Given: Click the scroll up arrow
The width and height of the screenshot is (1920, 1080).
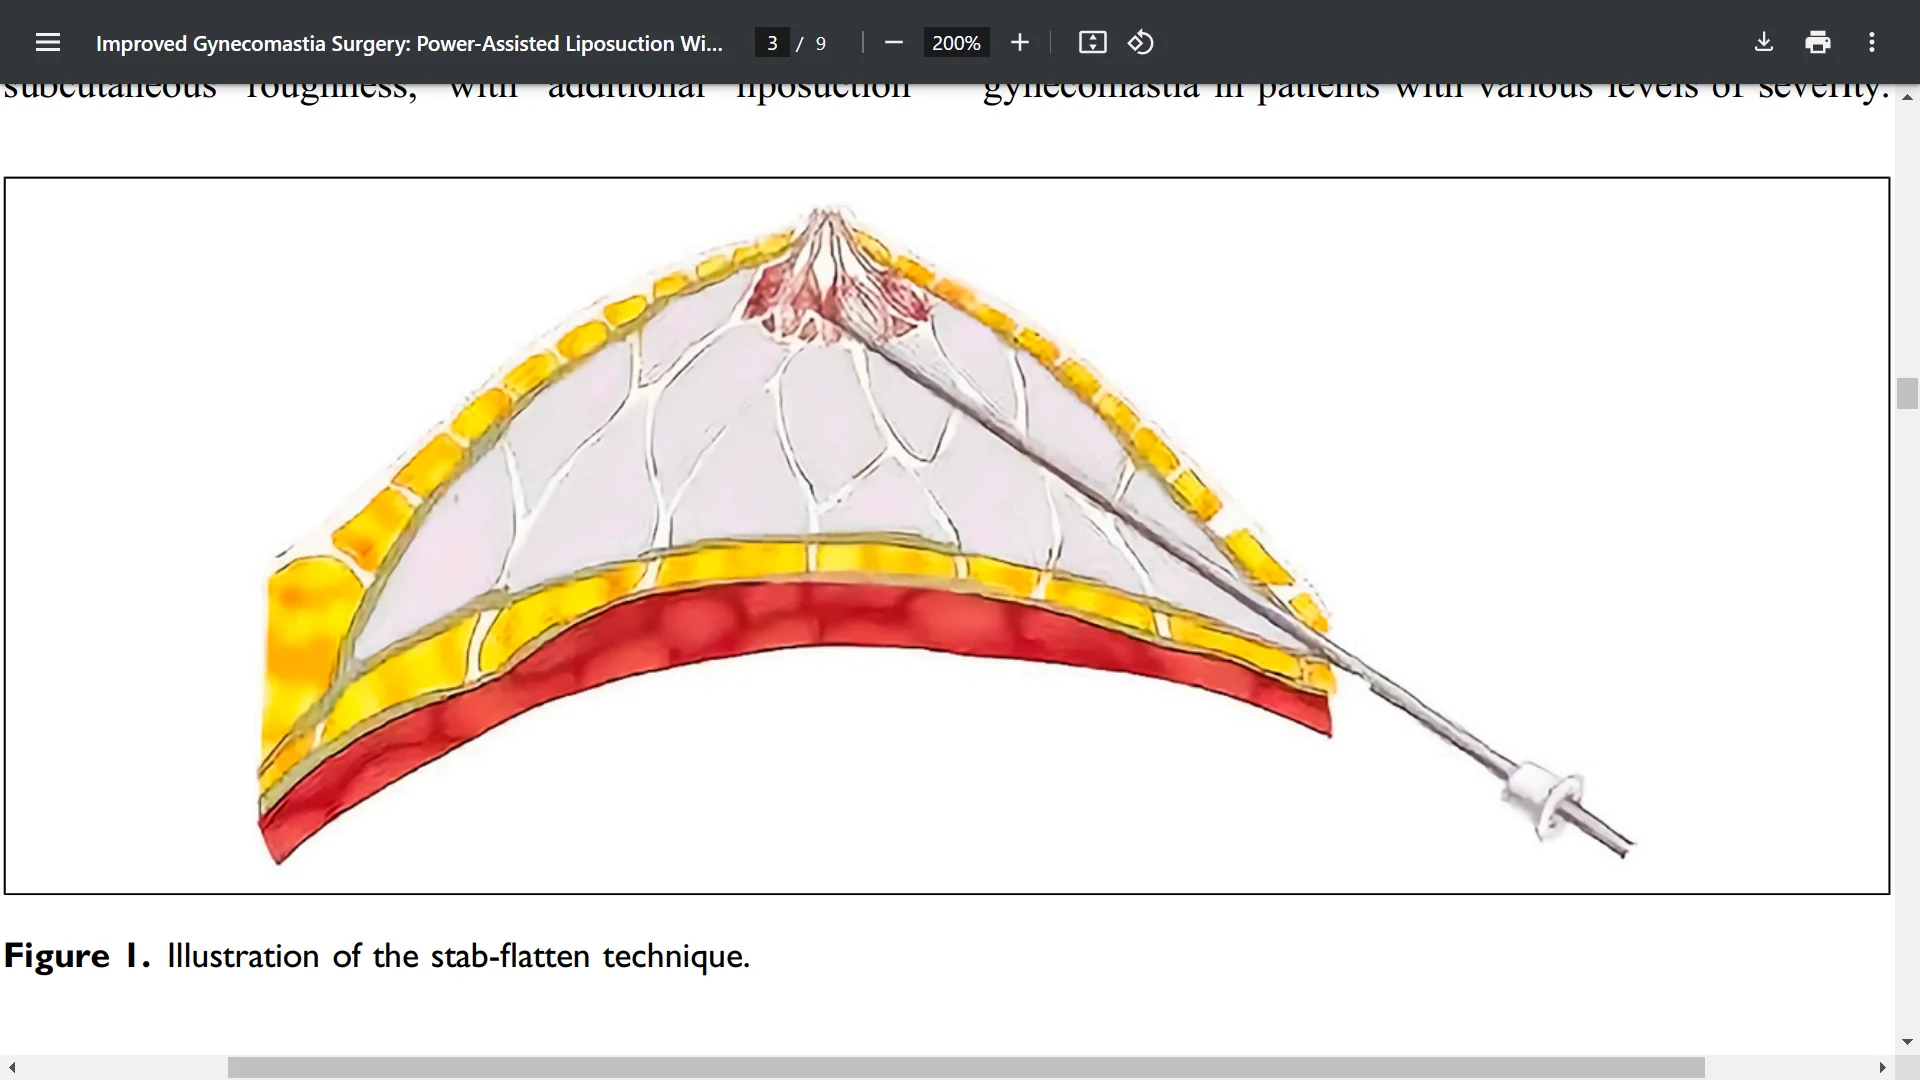Looking at the screenshot, I should pos(1907,97).
